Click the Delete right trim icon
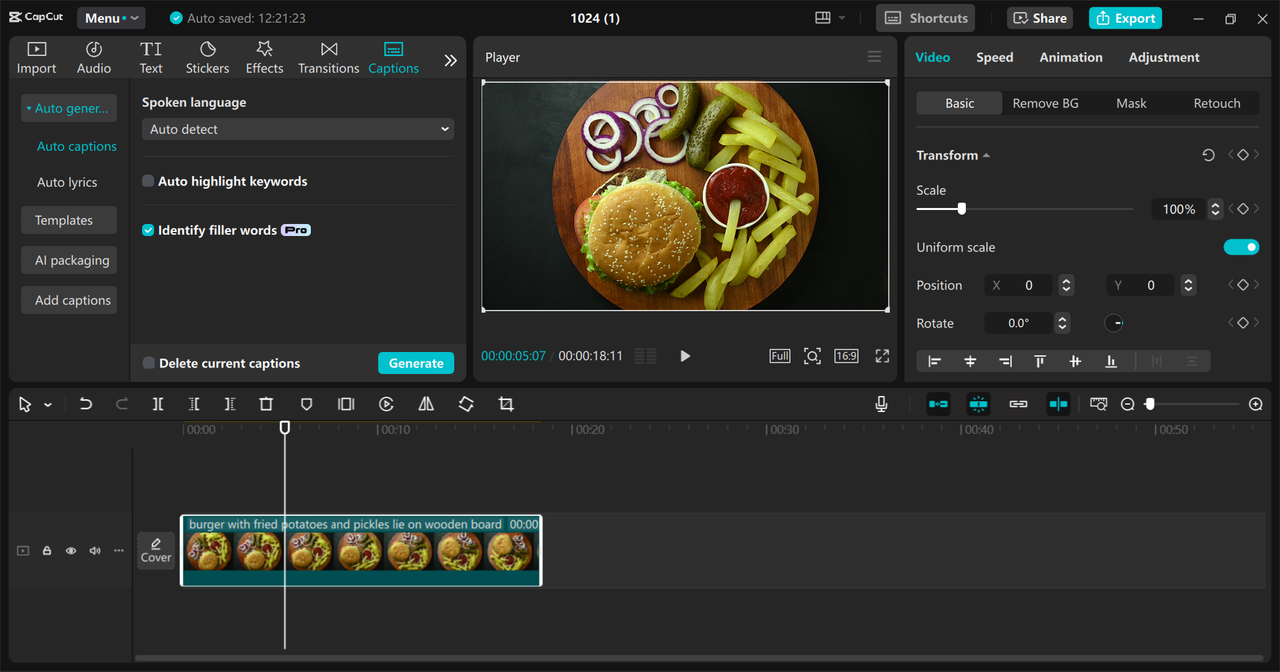The width and height of the screenshot is (1280, 672). [x=230, y=404]
